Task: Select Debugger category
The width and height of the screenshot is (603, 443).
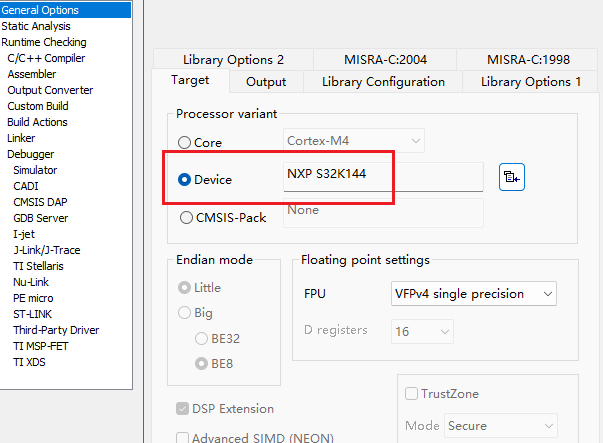Action: (x=31, y=154)
